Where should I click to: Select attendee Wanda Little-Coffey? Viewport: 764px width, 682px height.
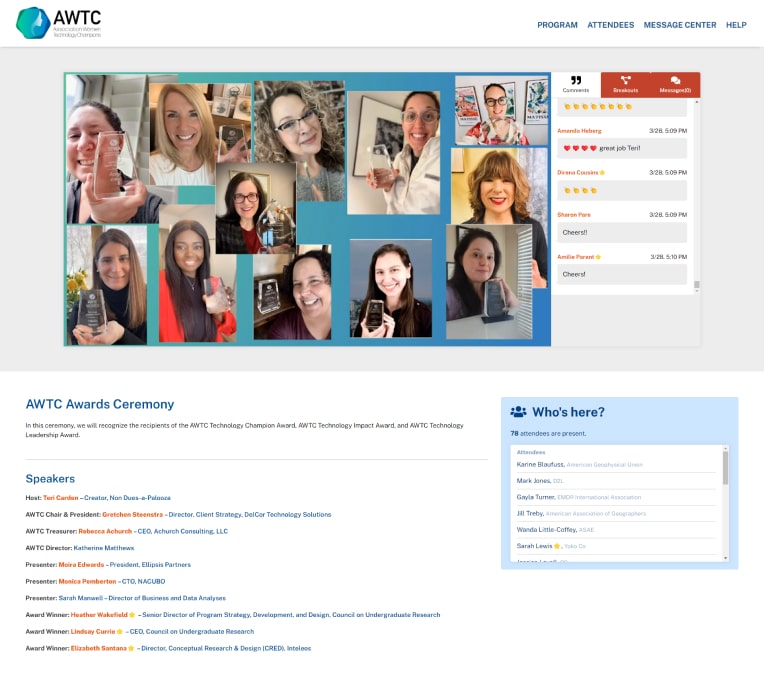pyautogui.click(x=547, y=530)
